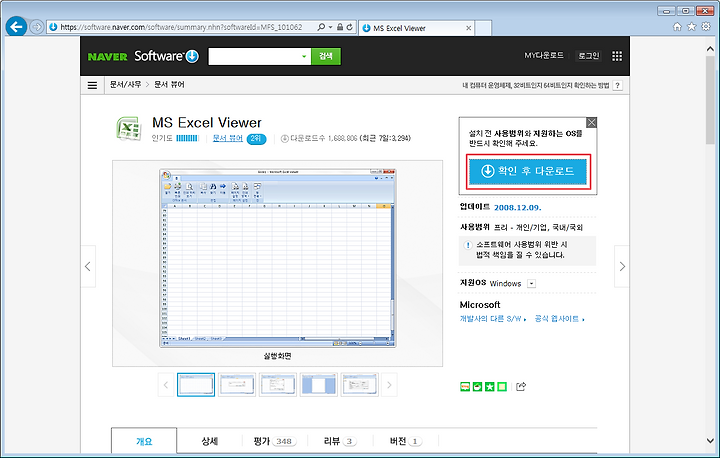Click the browser URL address field
This screenshot has width=720, height=458.
pyautogui.click(x=181, y=27)
